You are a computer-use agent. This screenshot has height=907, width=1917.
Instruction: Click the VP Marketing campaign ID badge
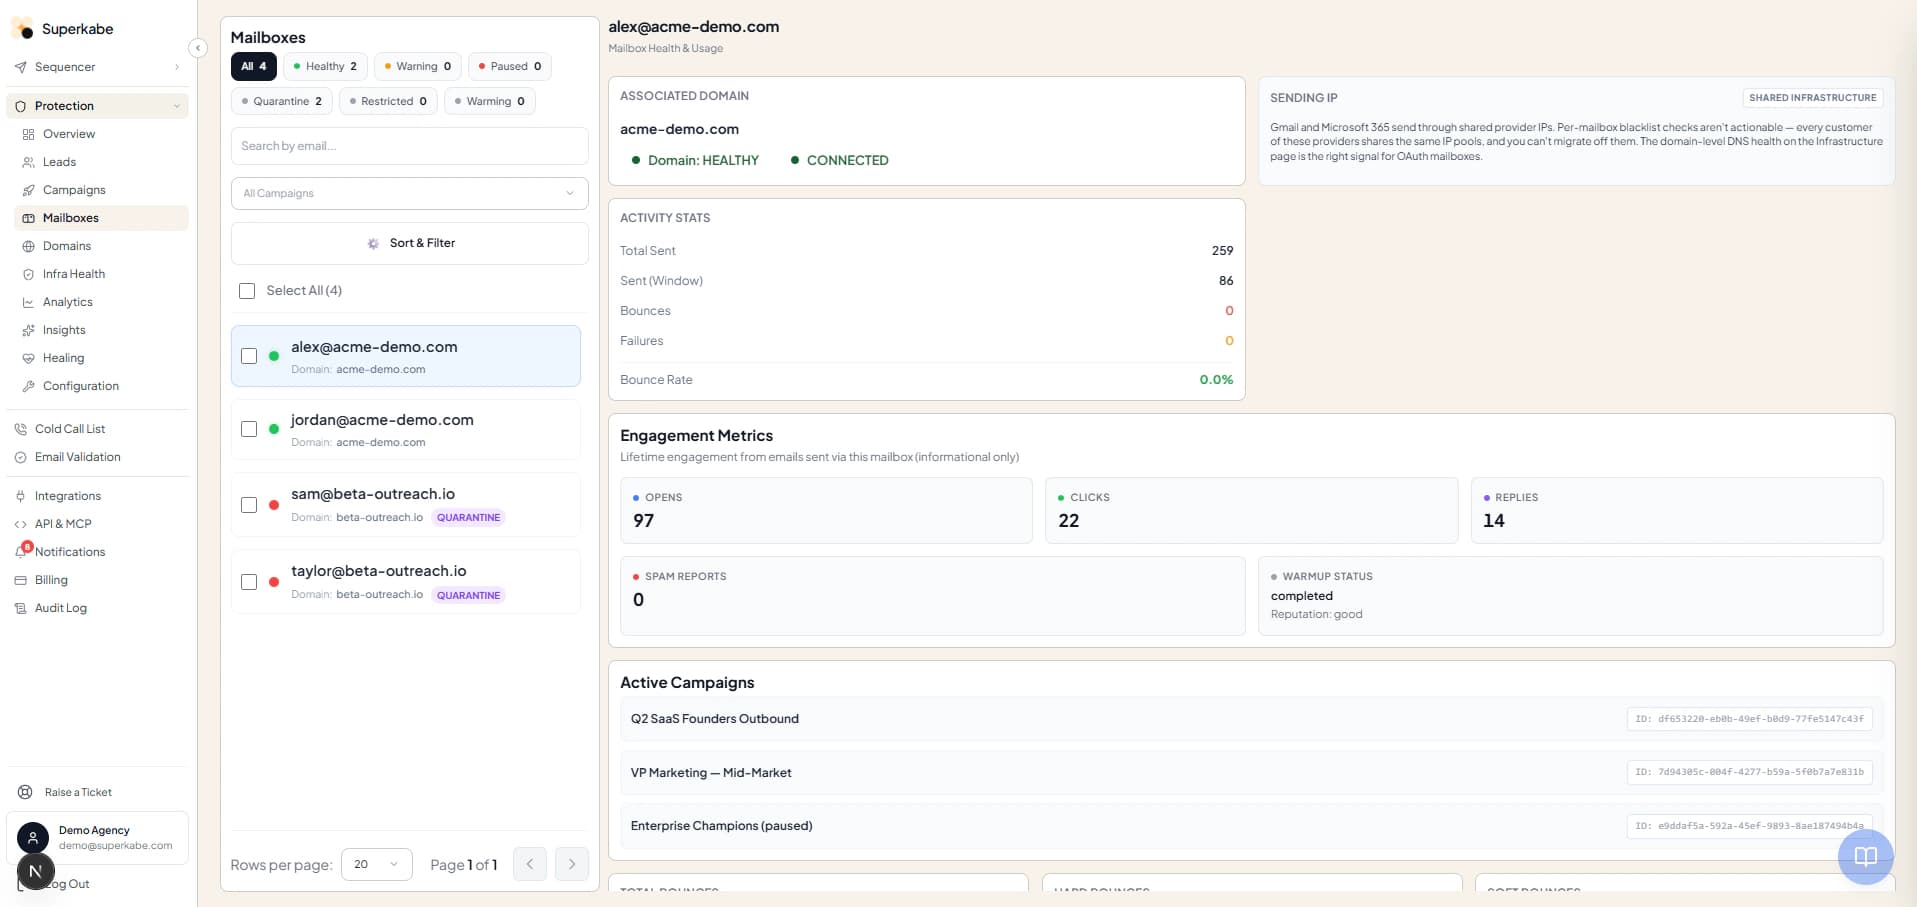[x=1749, y=772]
